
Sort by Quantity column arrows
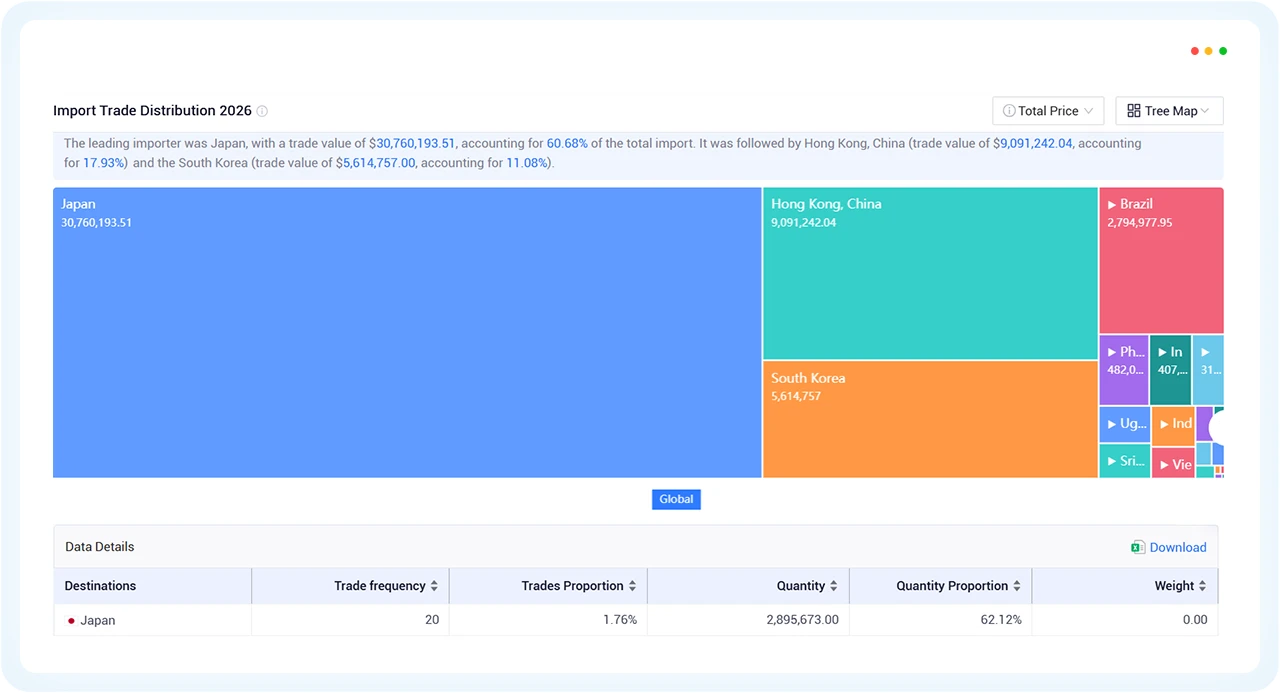click(834, 586)
